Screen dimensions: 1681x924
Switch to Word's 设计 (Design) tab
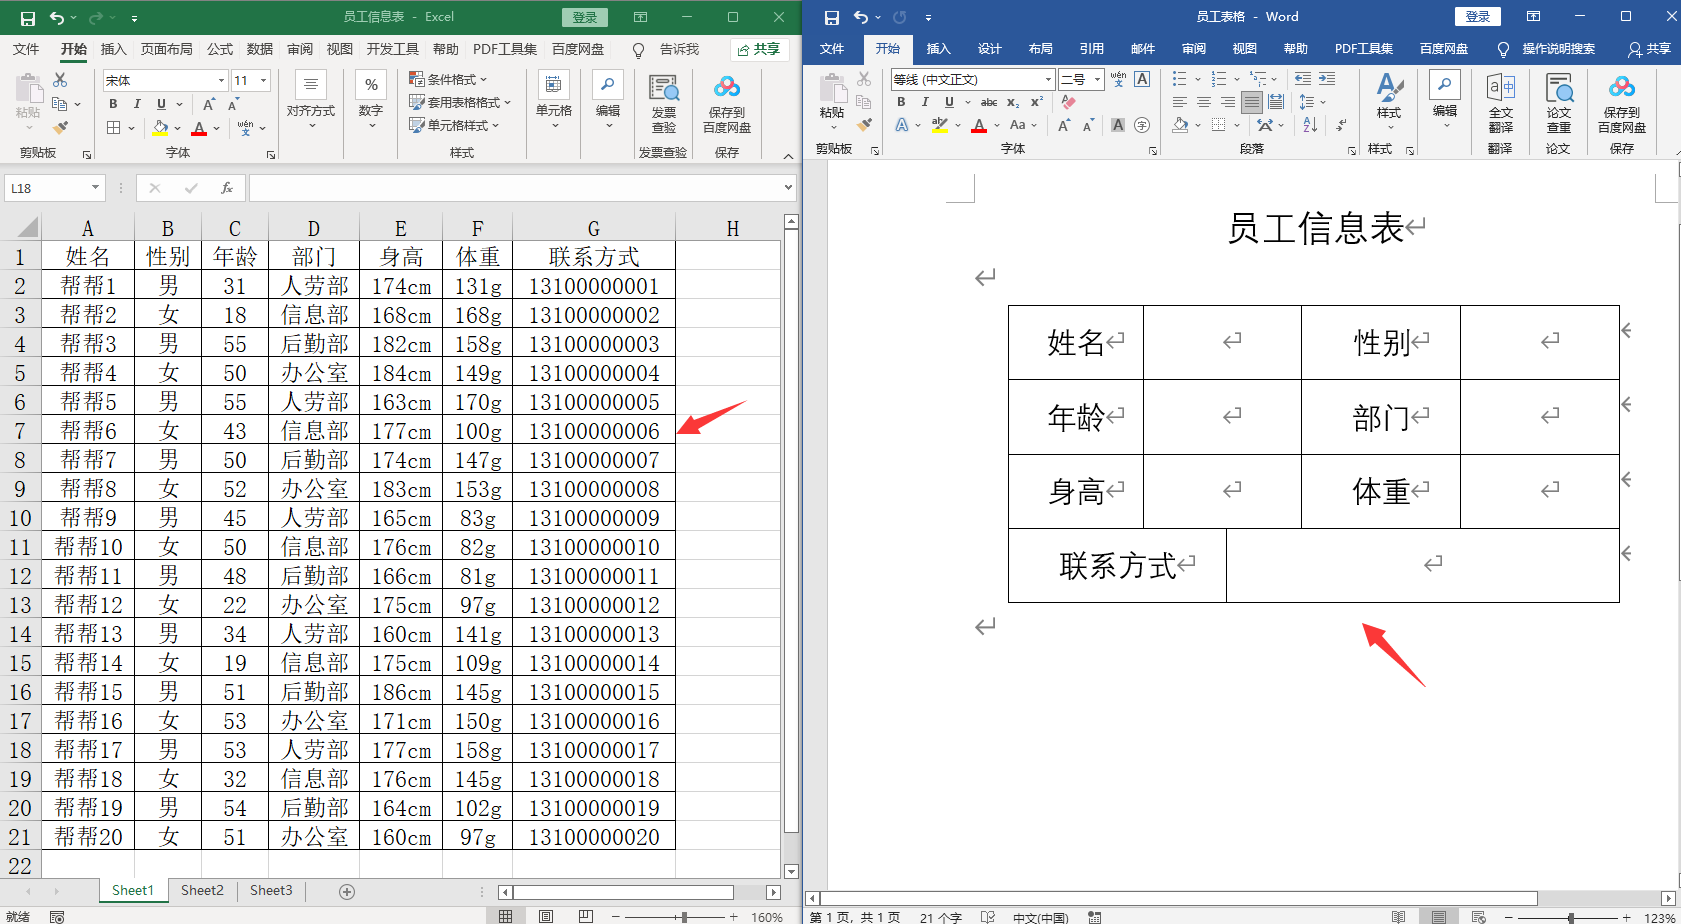point(990,49)
